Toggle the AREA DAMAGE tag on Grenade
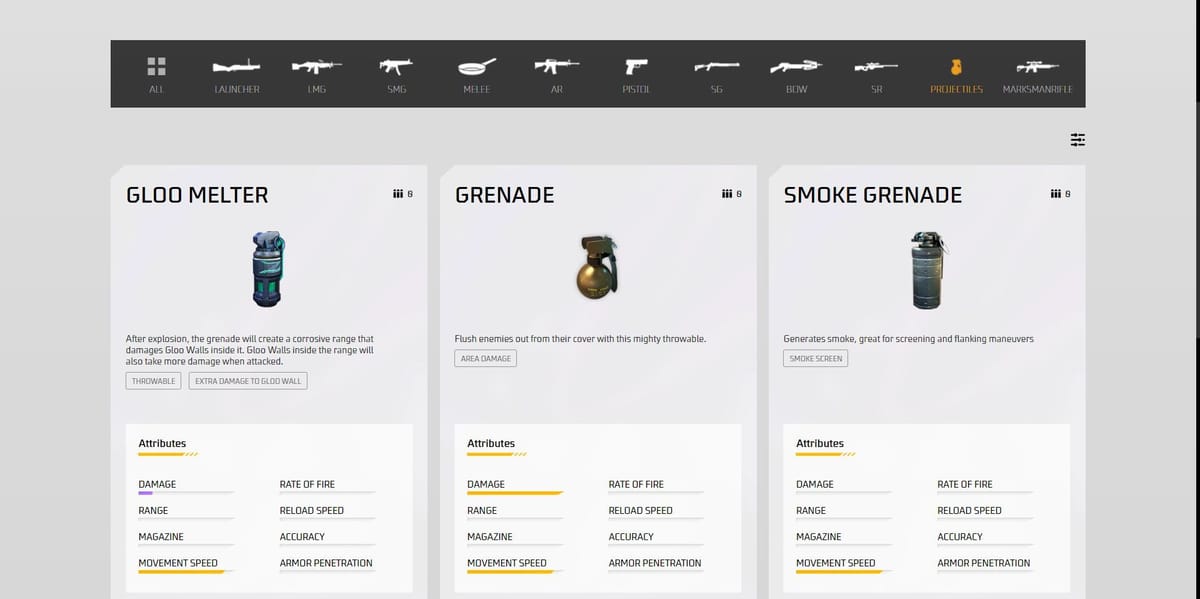This screenshot has width=1200, height=599. tap(485, 358)
